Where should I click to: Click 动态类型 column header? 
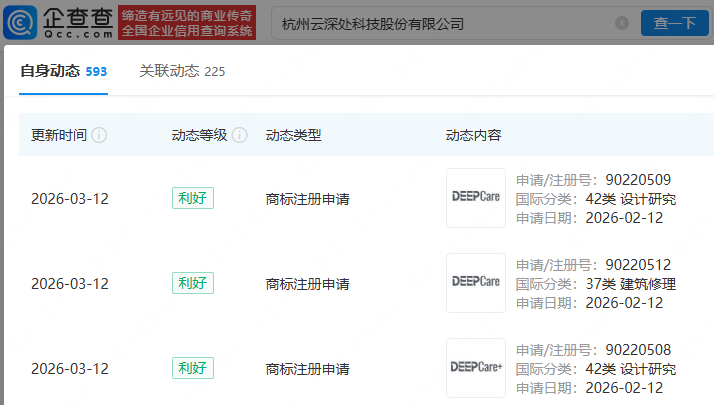coord(293,135)
